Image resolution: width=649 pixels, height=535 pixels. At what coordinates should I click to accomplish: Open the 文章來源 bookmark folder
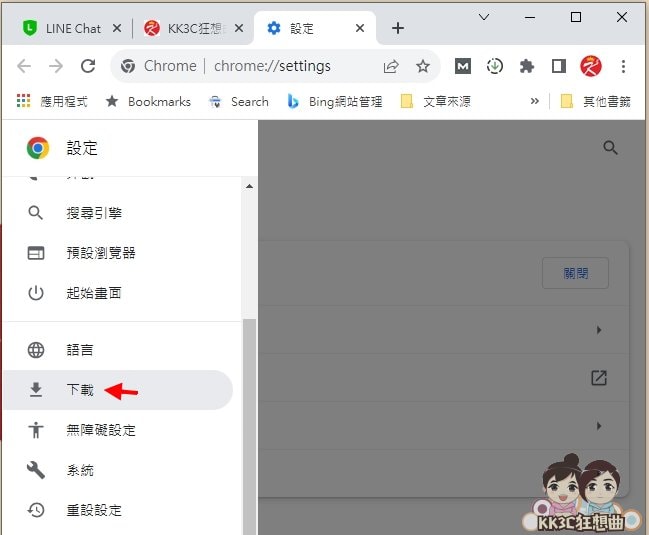pos(435,101)
